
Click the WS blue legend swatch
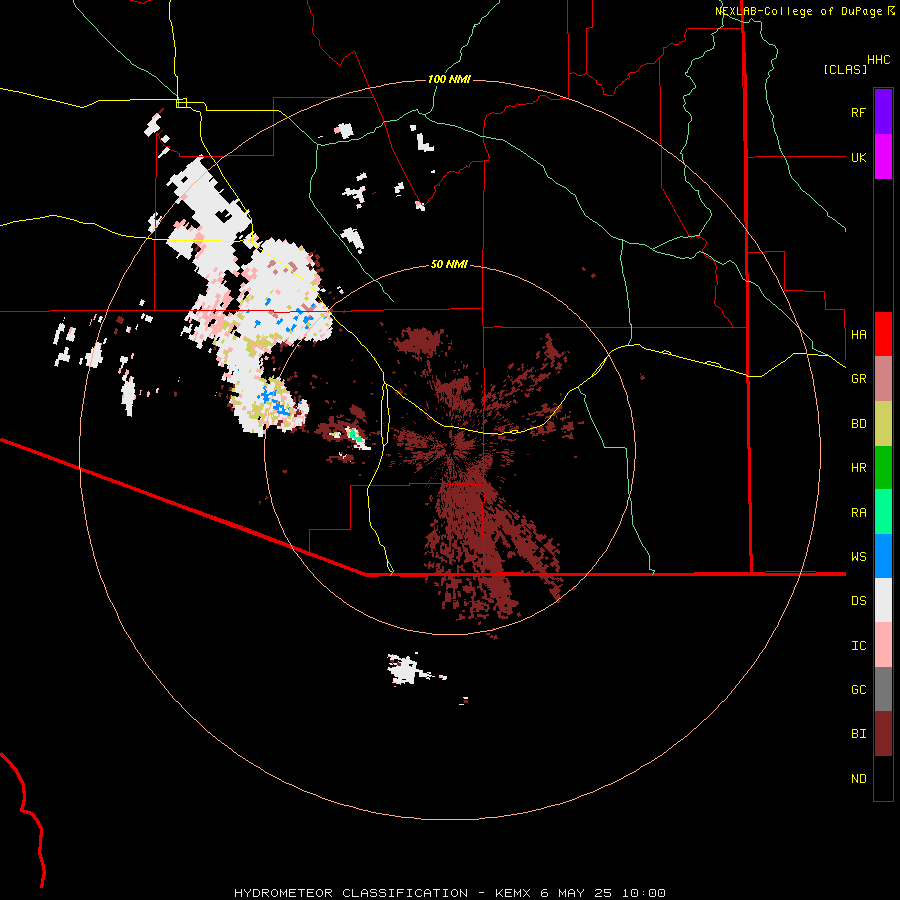[x=883, y=556]
